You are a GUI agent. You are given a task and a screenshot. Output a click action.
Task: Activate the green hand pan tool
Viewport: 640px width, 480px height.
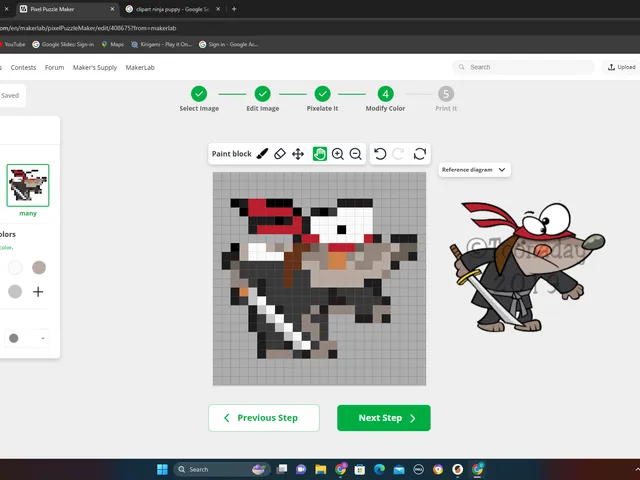tap(320, 154)
